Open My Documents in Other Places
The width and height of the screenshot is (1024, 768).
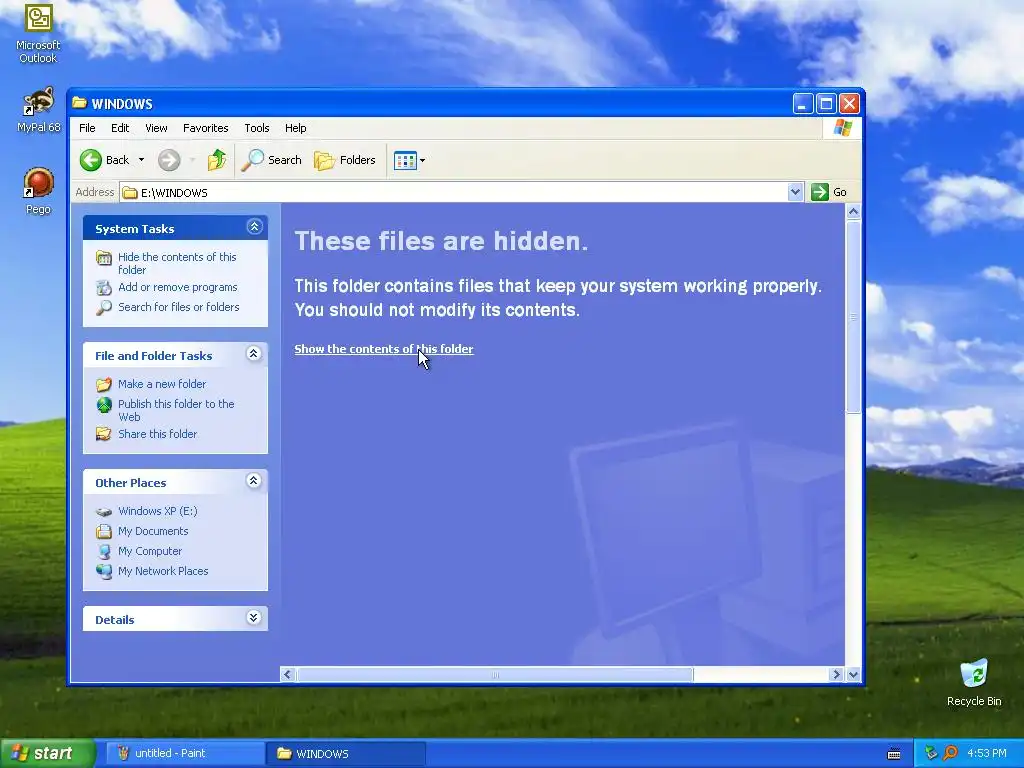coord(153,531)
